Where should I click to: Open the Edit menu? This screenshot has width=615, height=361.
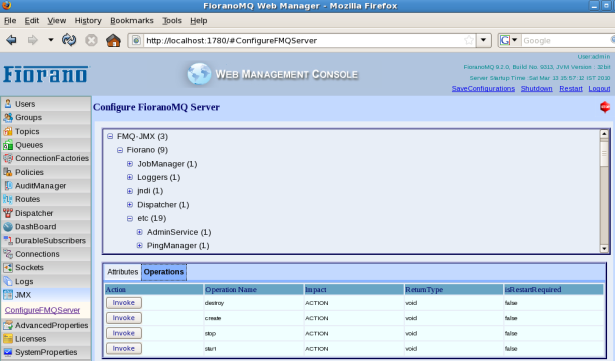(x=32, y=20)
